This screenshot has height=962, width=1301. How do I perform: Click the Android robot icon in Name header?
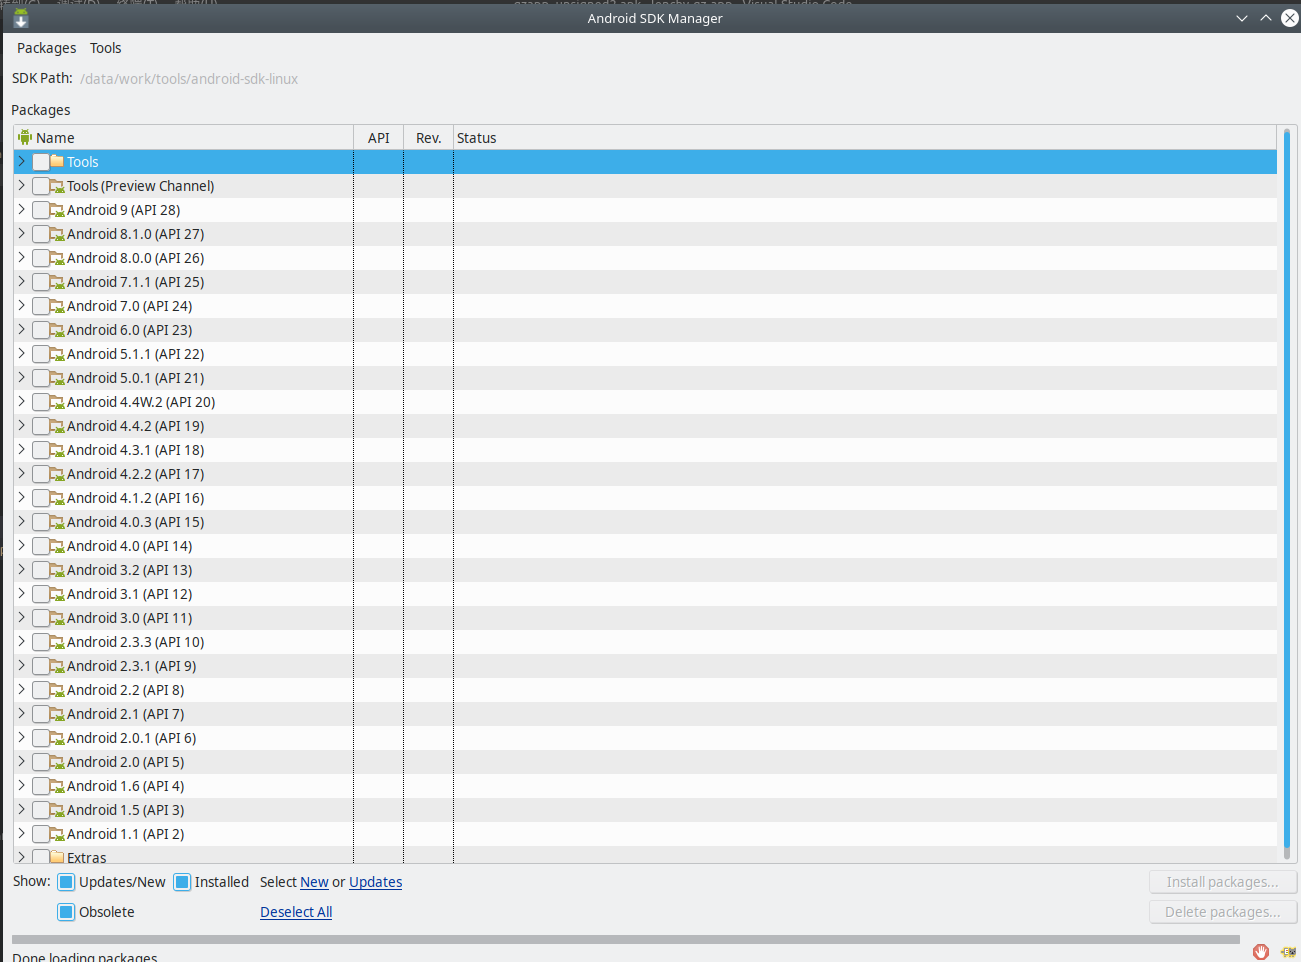click(x=25, y=137)
